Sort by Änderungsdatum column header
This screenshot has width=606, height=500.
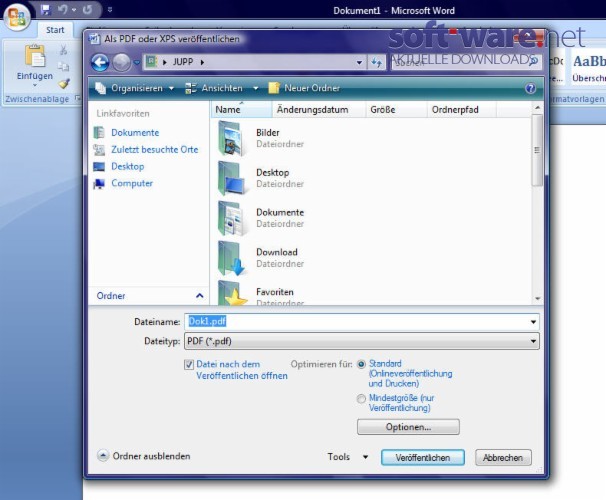coord(319,110)
